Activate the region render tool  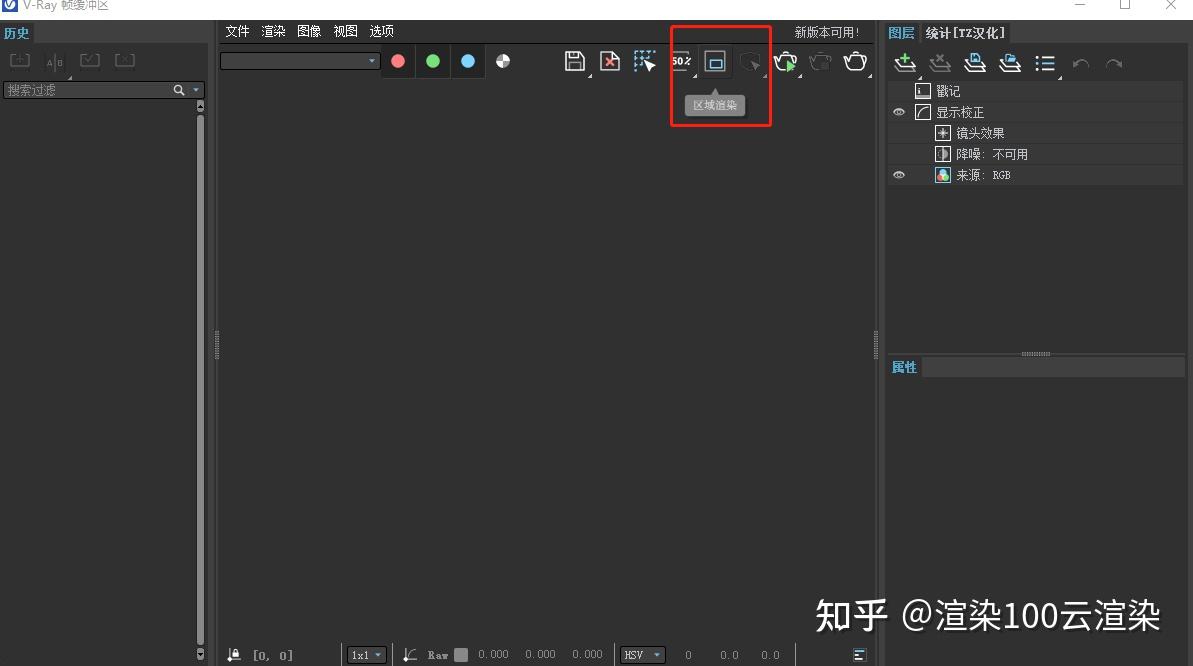(715, 61)
